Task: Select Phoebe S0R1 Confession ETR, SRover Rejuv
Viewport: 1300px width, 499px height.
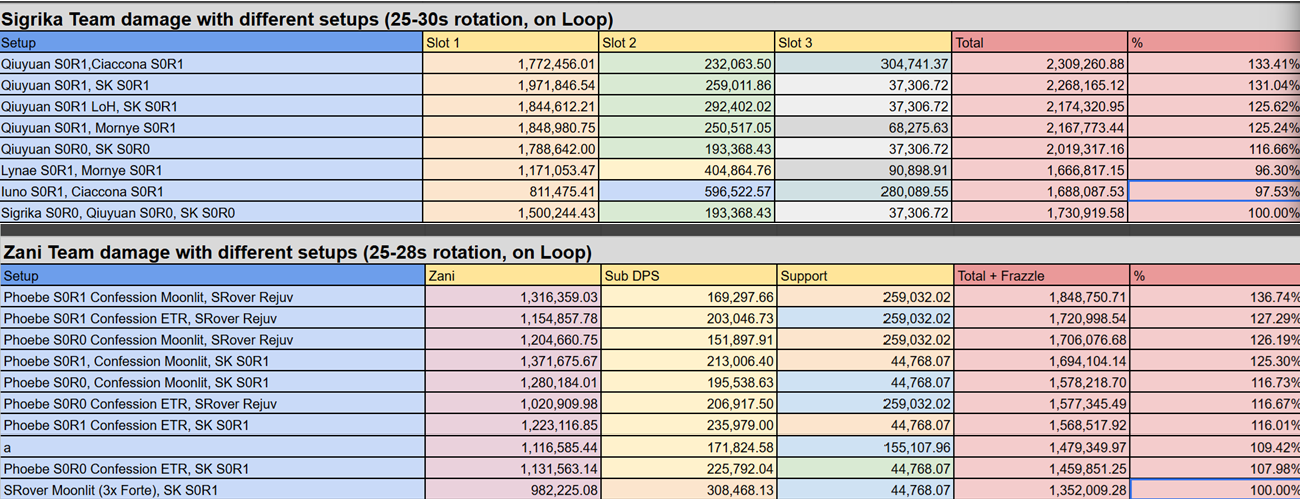Action: coord(211,319)
